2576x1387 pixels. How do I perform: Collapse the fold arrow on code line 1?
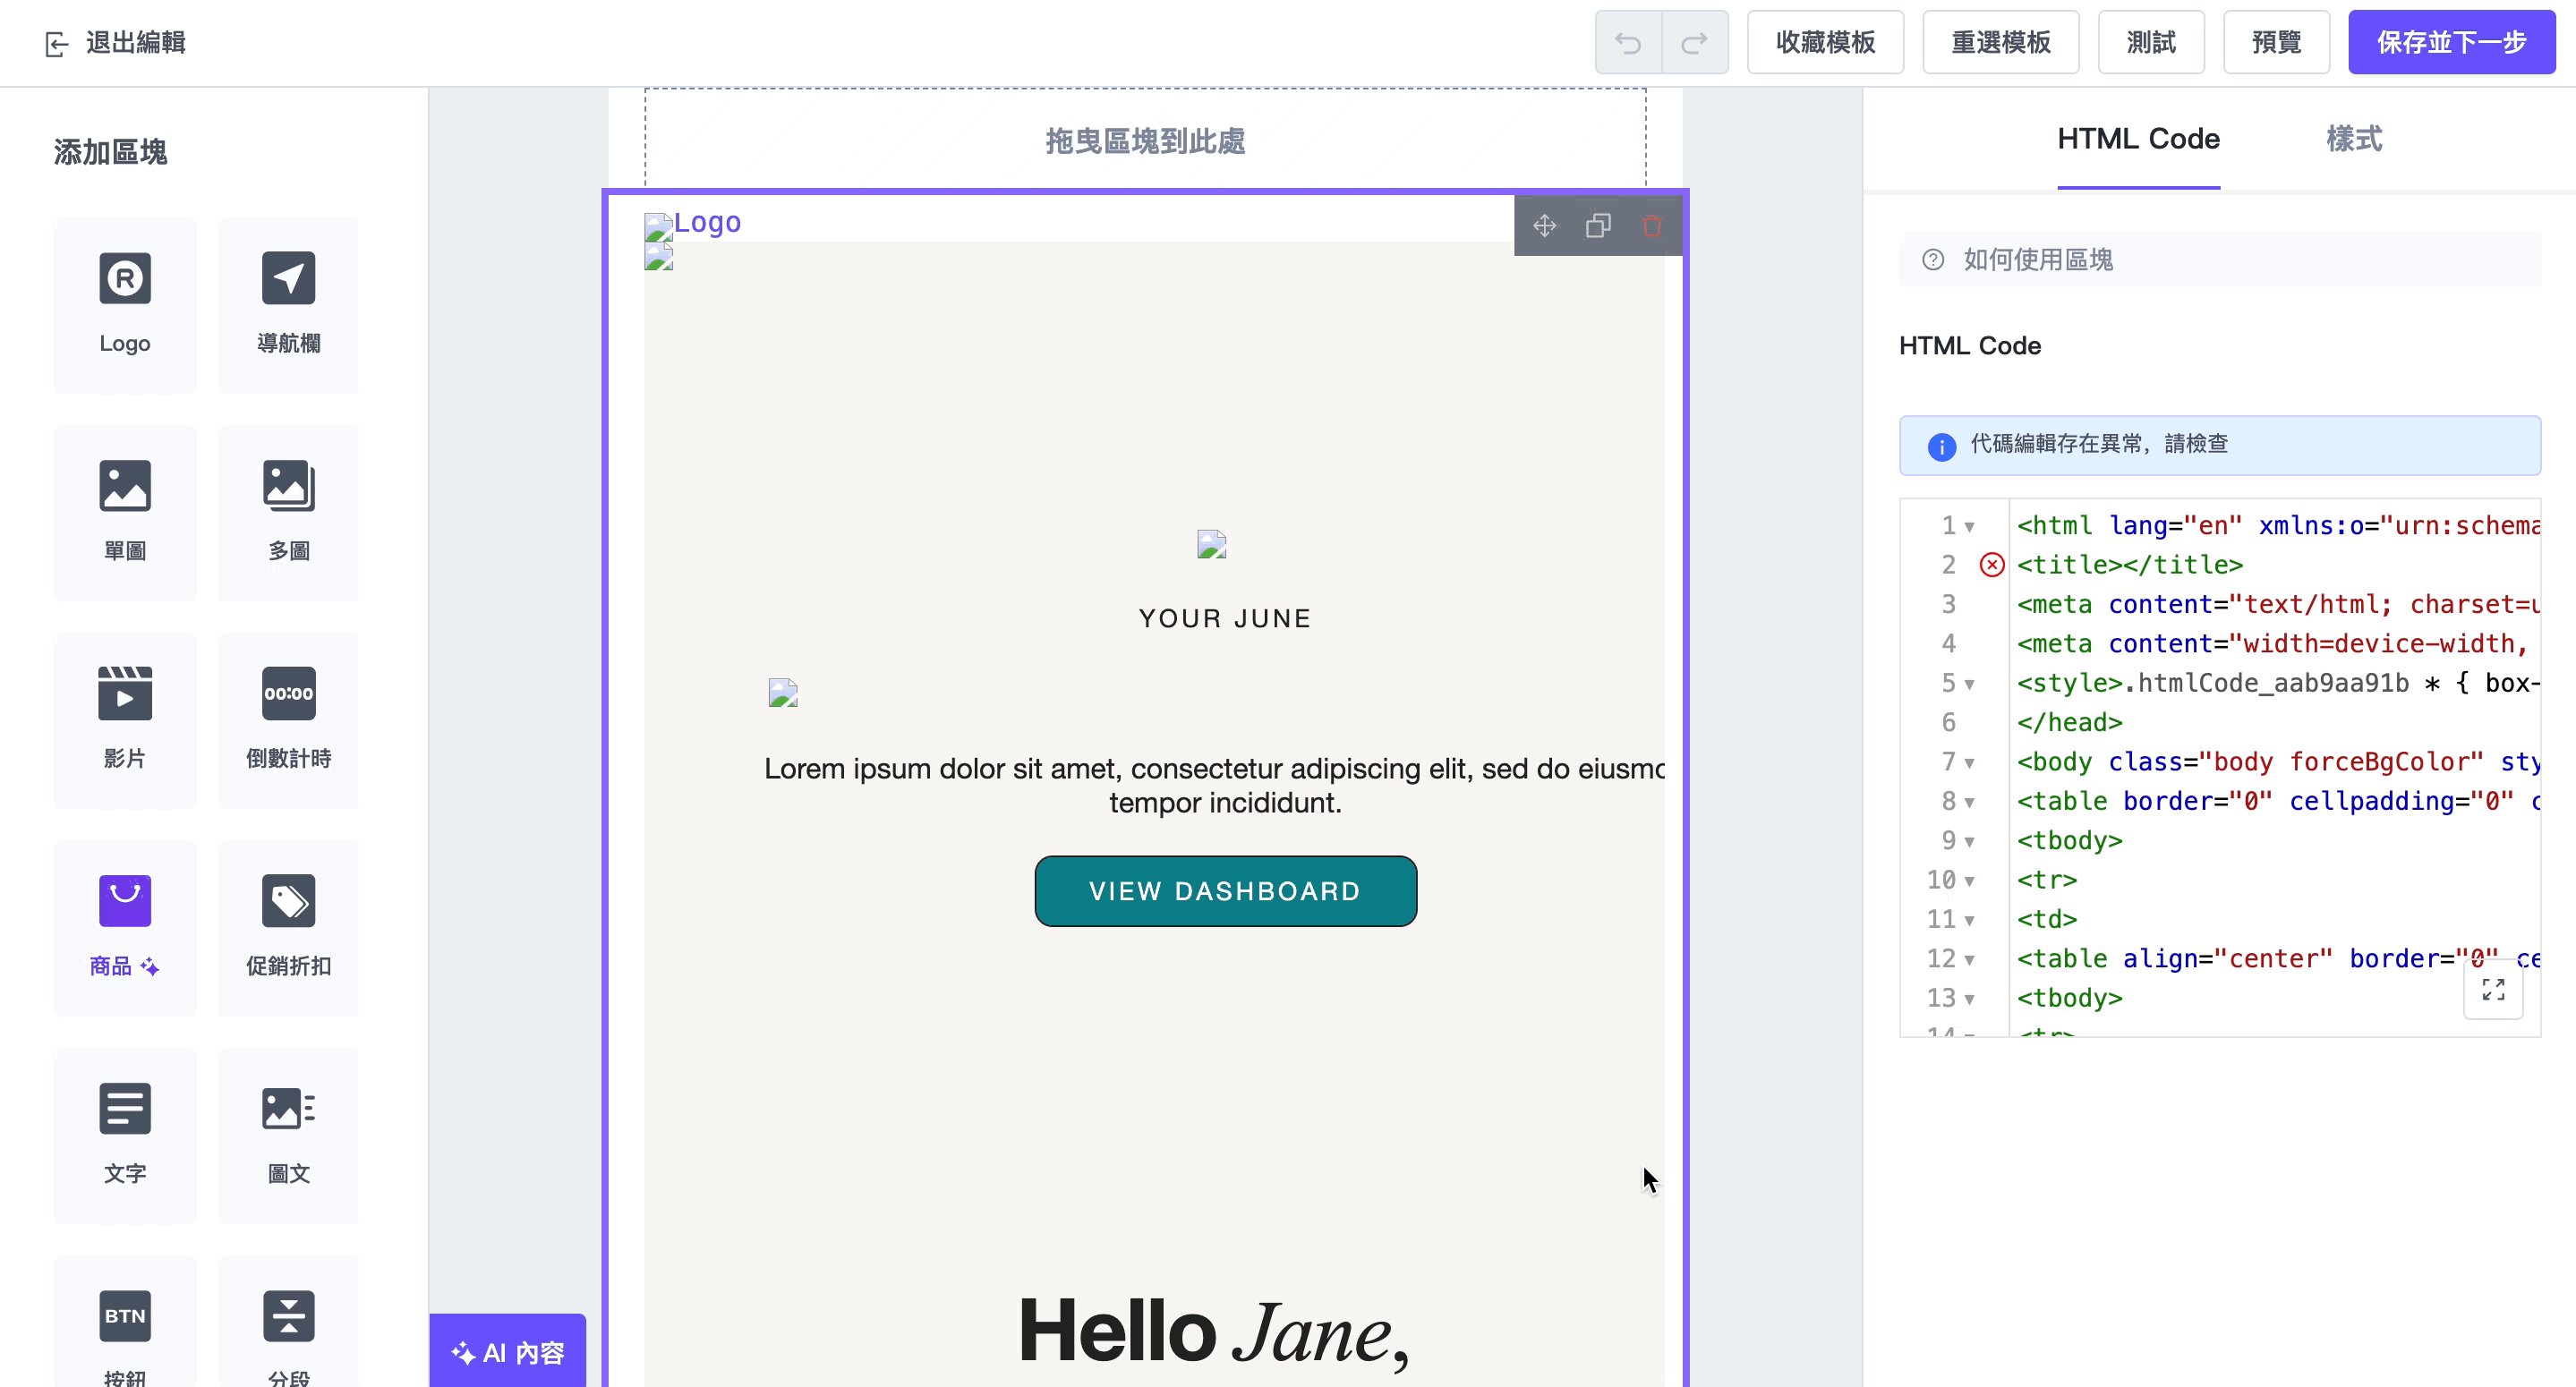click(x=1969, y=527)
